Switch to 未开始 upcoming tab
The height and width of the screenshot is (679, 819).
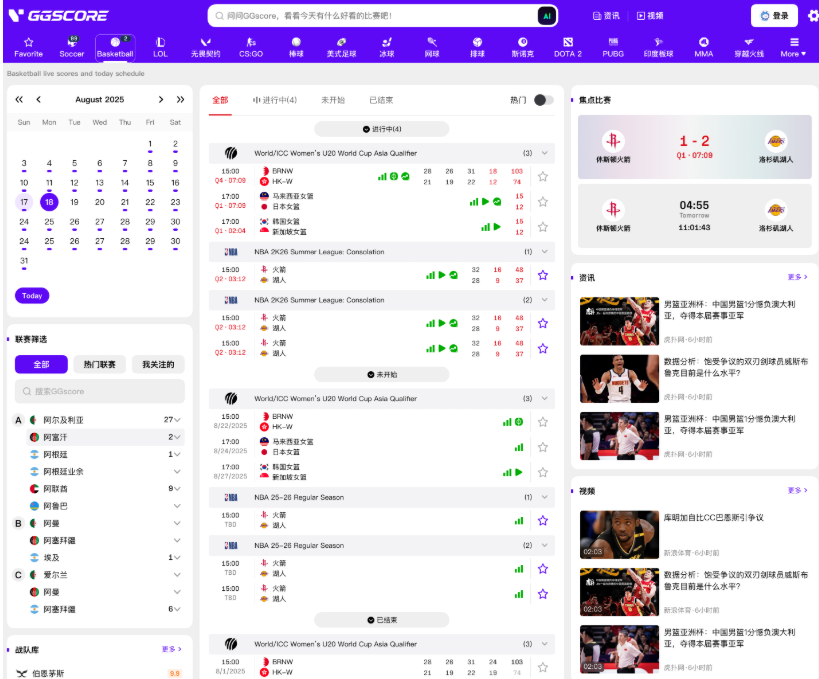pos(333,100)
